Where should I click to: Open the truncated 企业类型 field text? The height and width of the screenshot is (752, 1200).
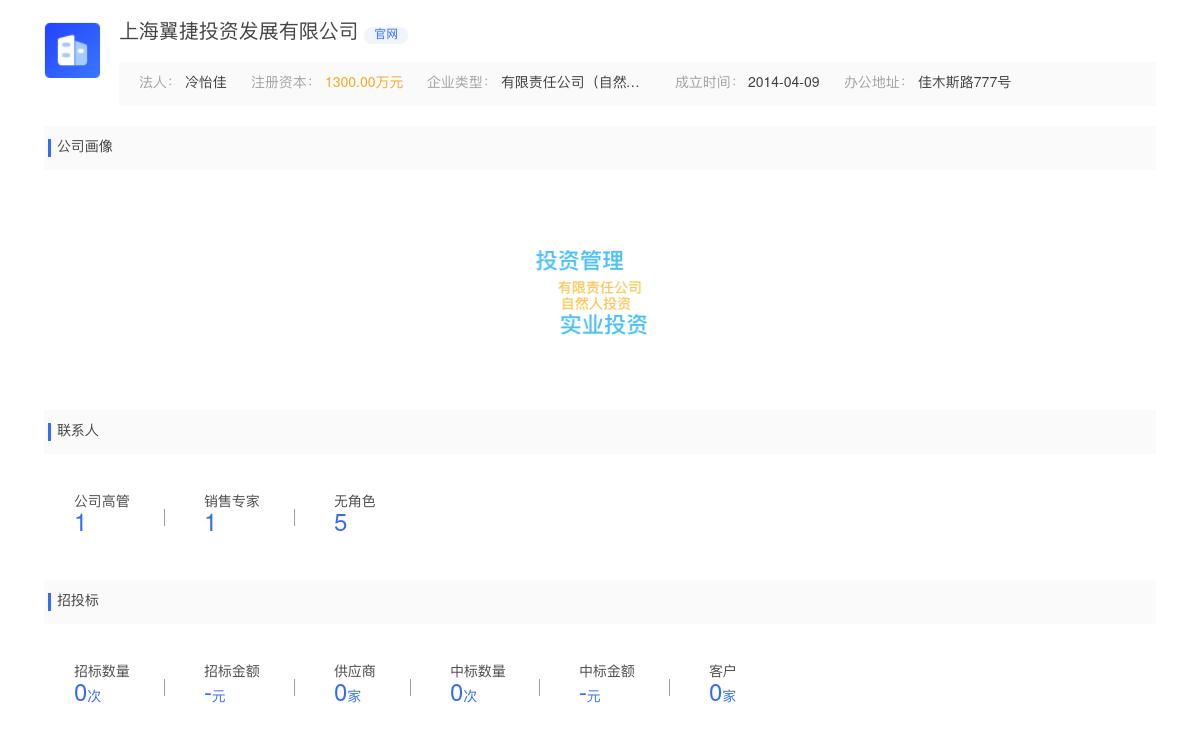(x=571, y=82)
